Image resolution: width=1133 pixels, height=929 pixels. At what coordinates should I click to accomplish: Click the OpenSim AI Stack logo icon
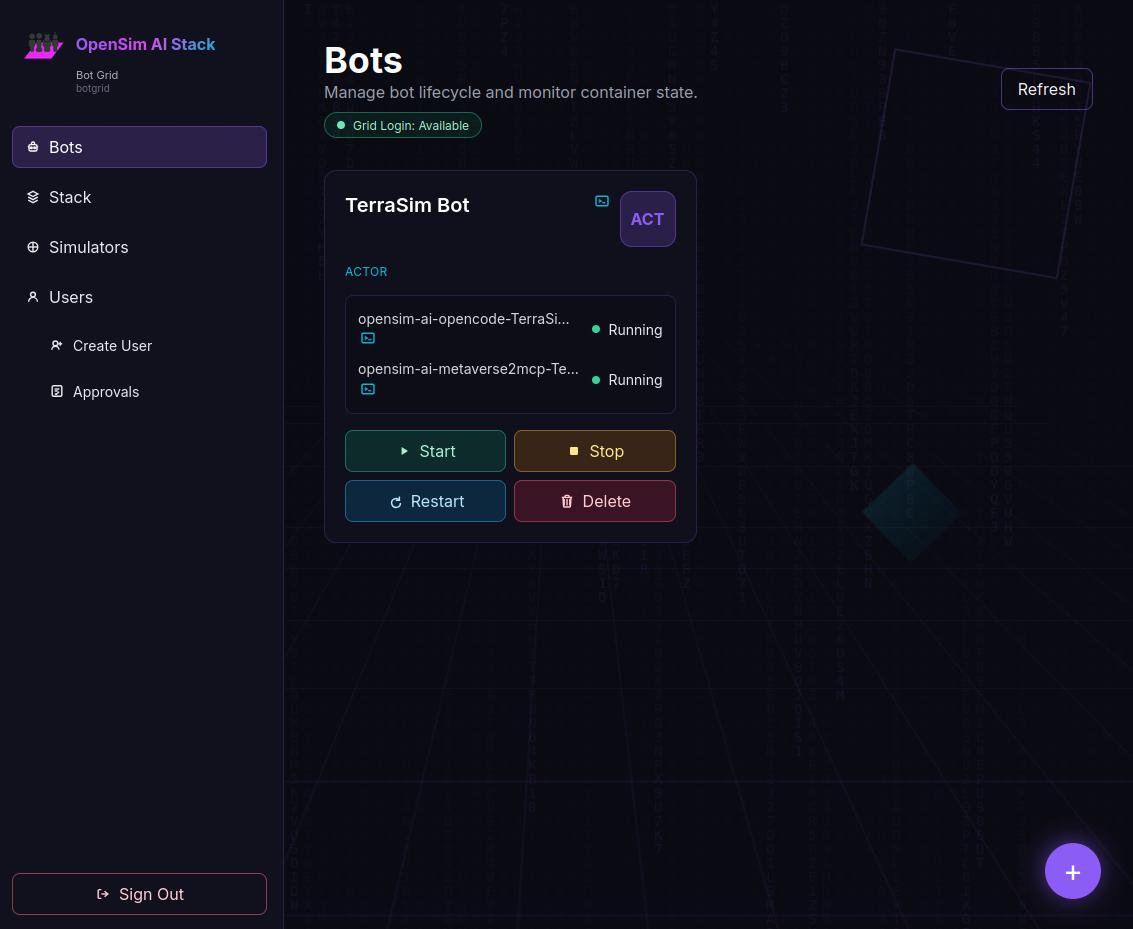point(43,46)
